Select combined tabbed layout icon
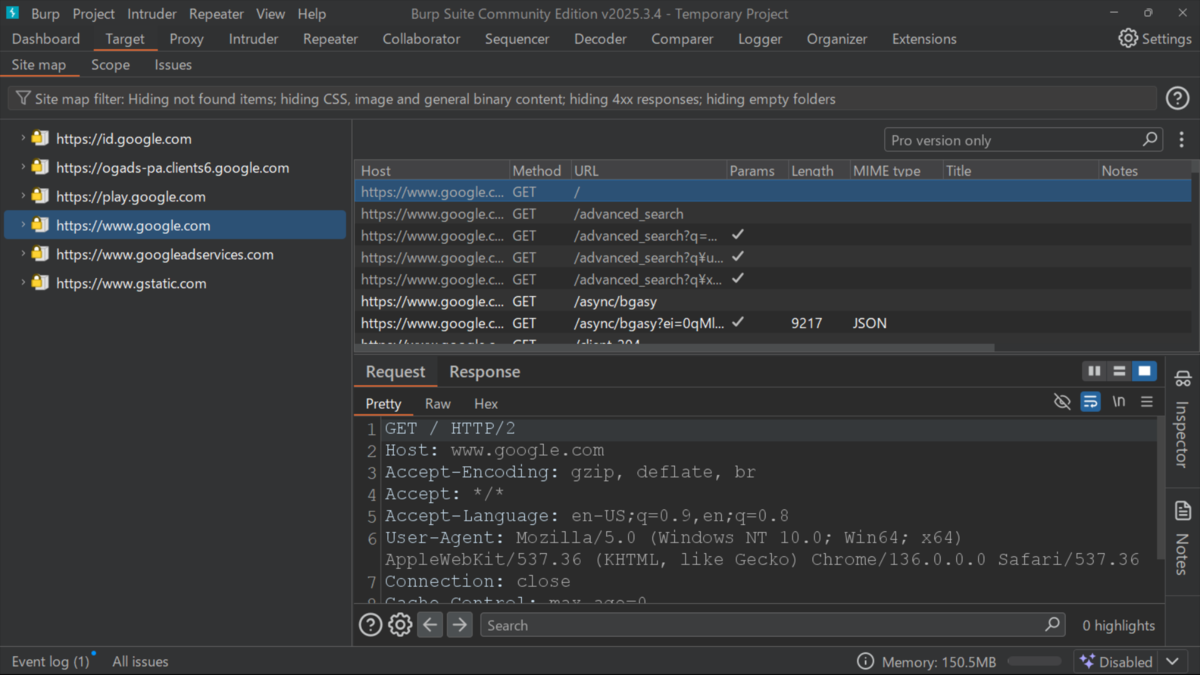Viewport: 1200px width, 675px height. [1144, 371]
